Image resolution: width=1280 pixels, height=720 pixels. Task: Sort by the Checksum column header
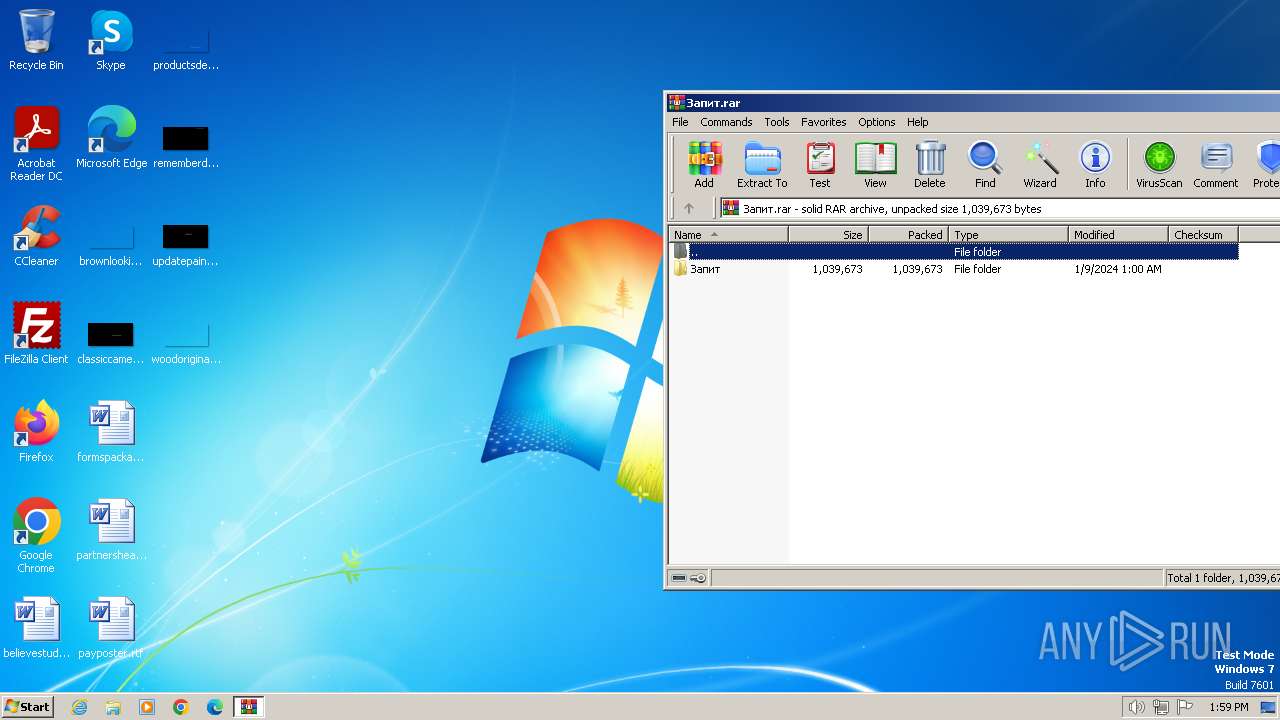coord(1203,235)
